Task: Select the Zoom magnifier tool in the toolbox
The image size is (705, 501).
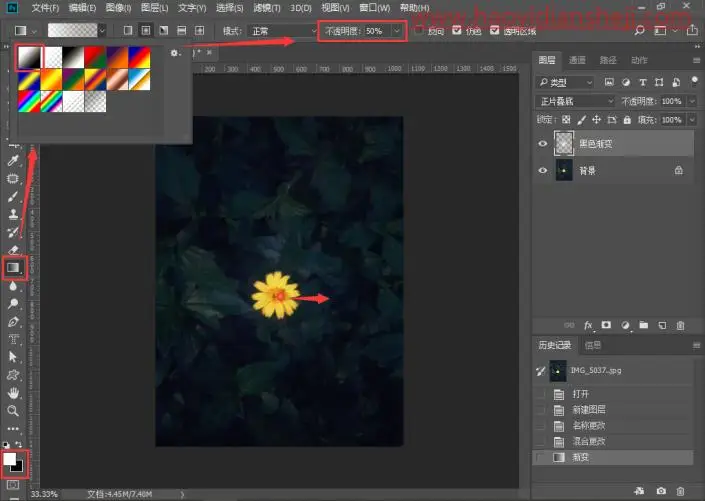Action: 13,411
